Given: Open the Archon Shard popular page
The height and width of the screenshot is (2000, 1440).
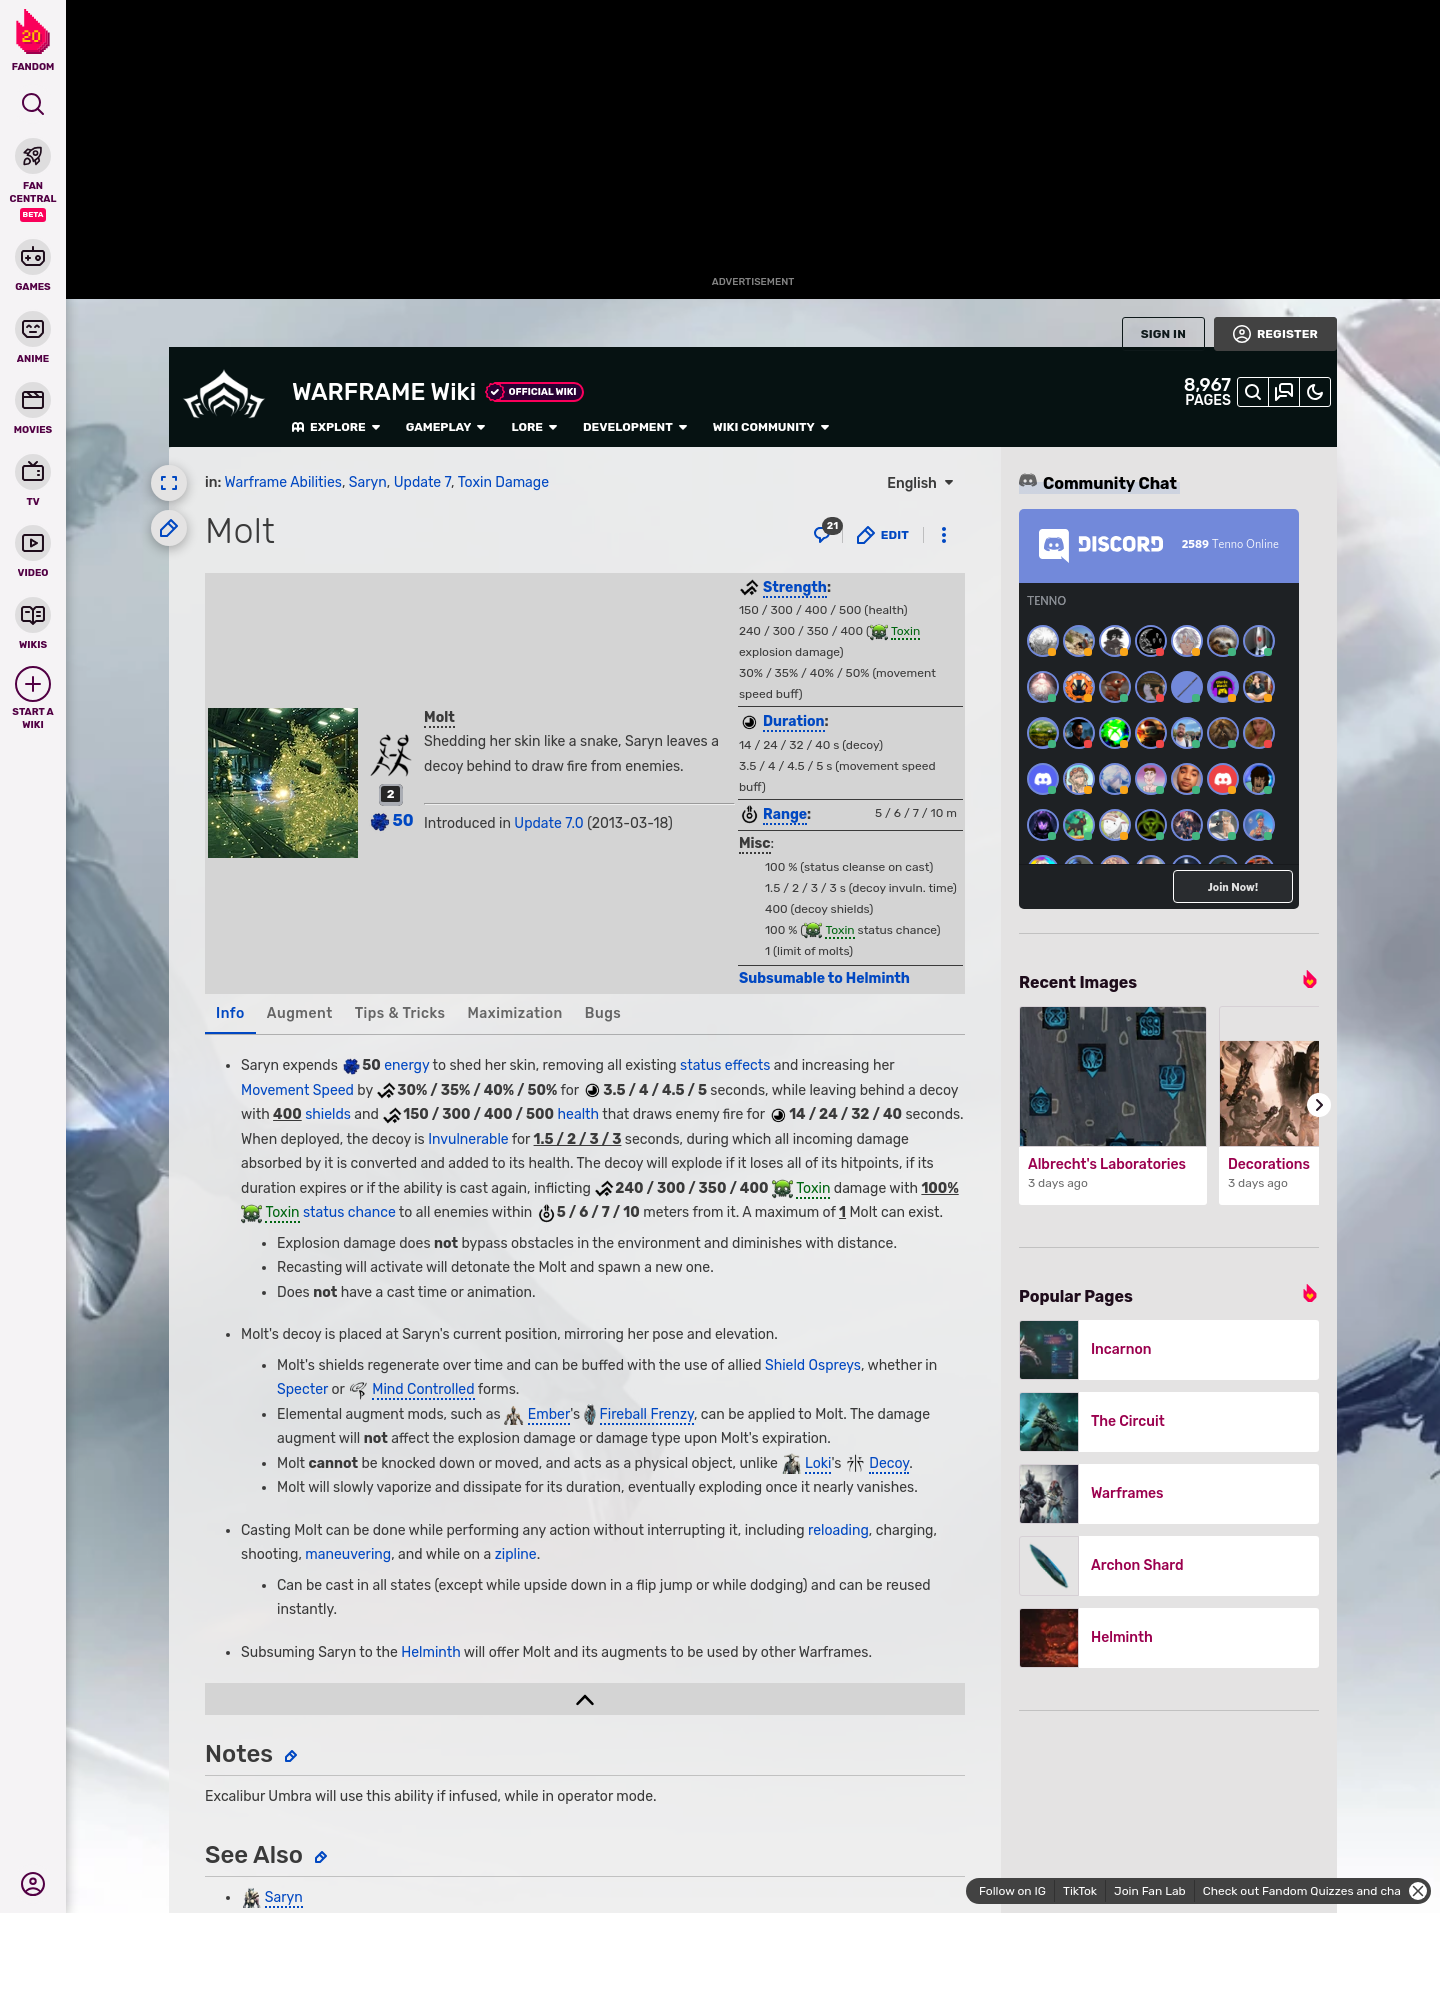Looking at the screenshot, I should [1169, 1566].
